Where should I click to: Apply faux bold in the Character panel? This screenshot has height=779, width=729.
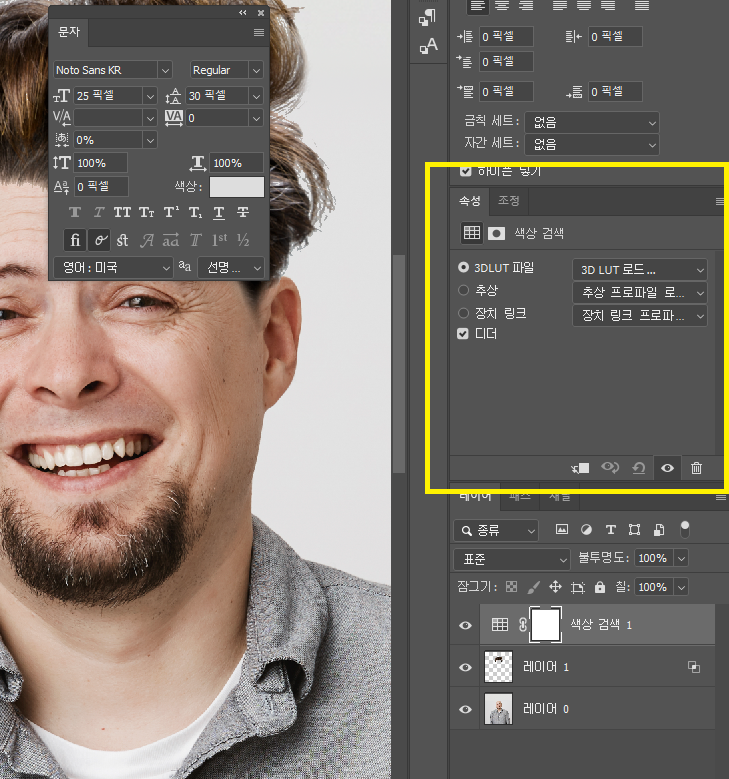point(75,213)
